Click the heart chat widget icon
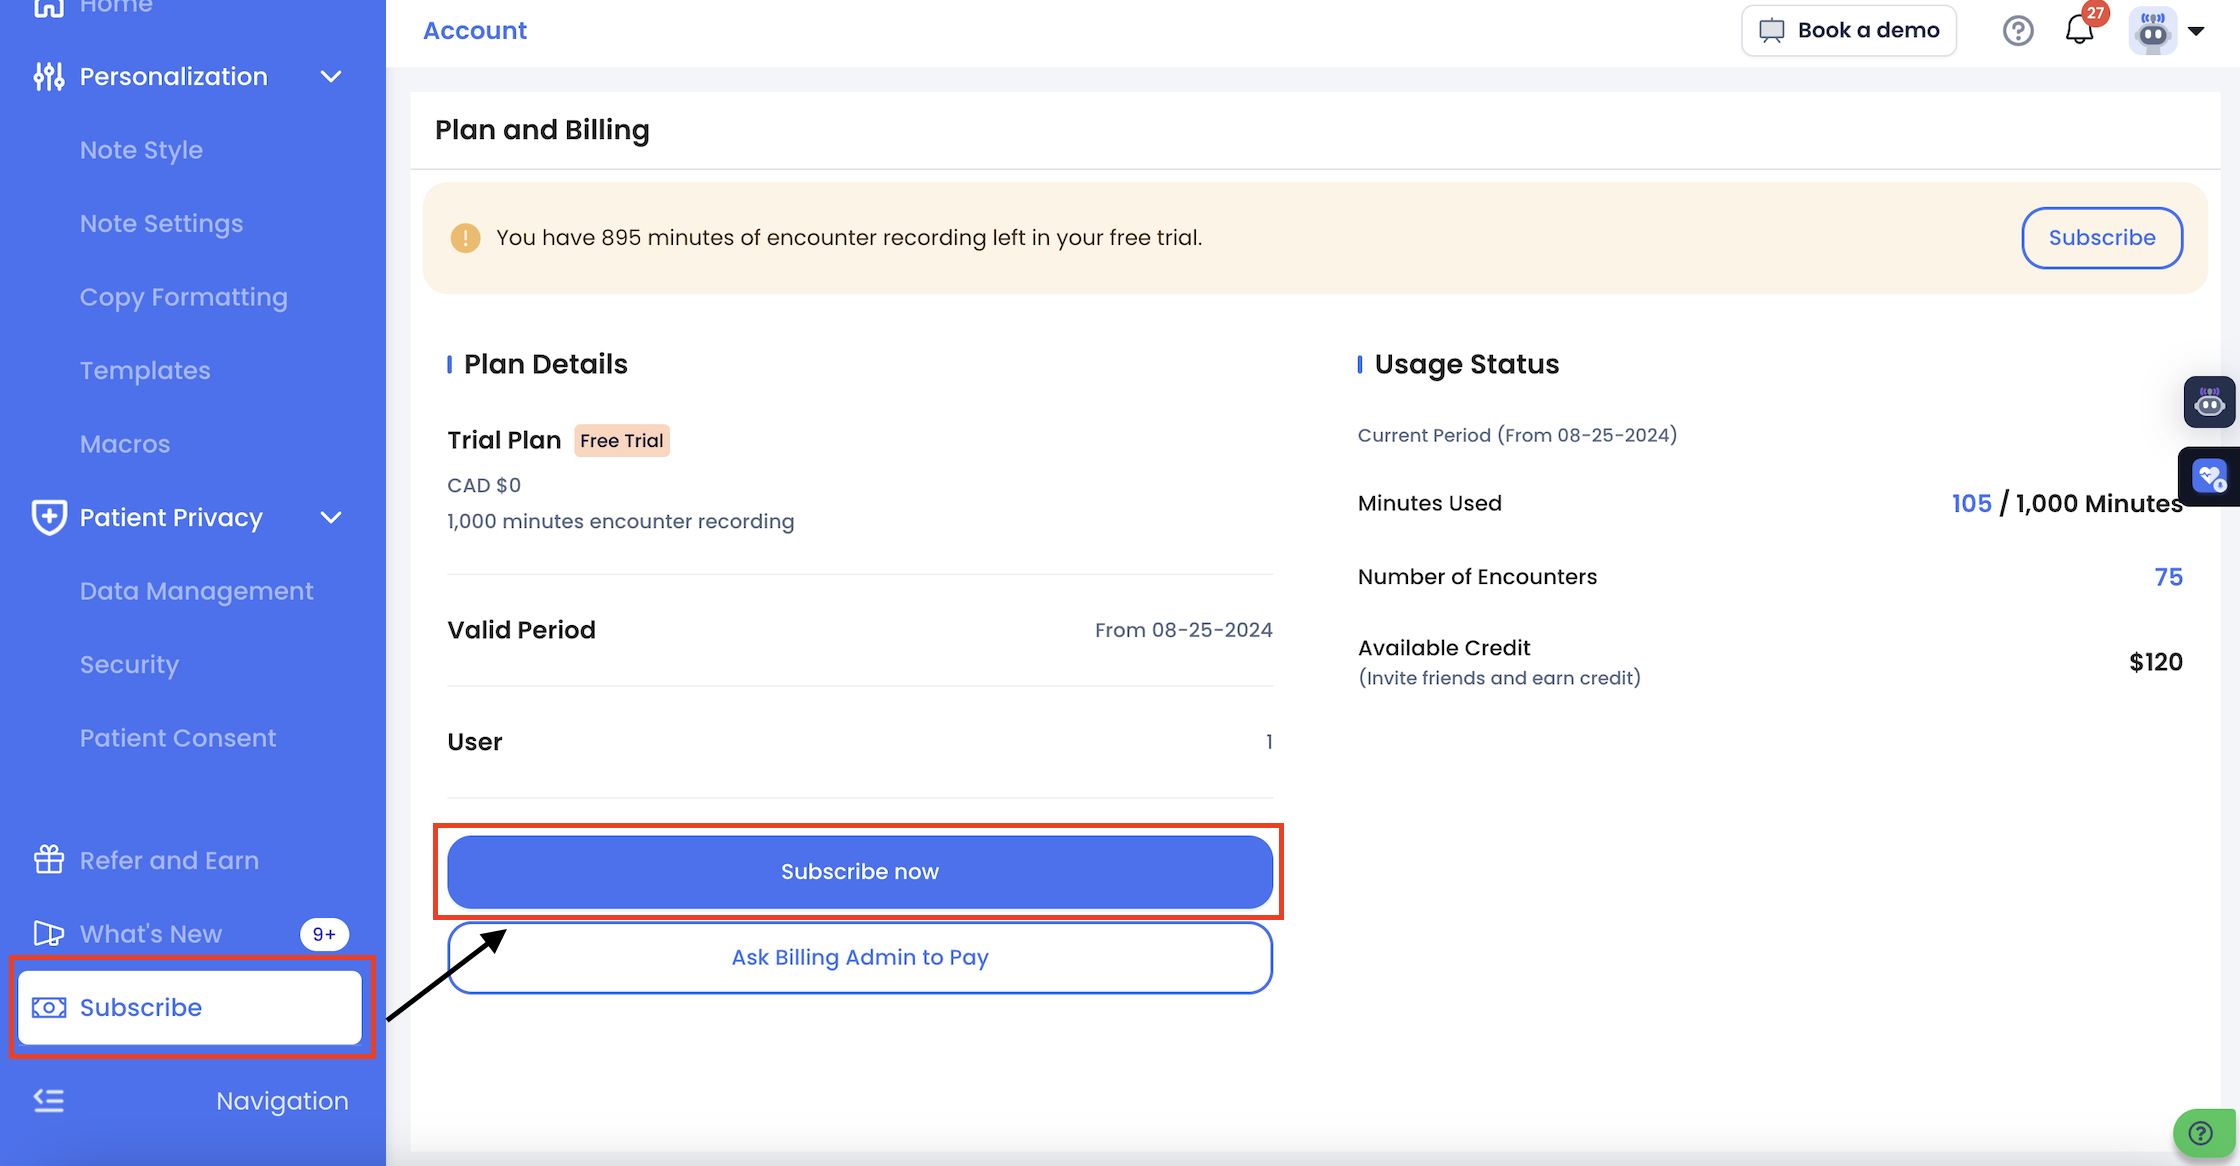The image size is (2240, 1166). [2209, 476]
